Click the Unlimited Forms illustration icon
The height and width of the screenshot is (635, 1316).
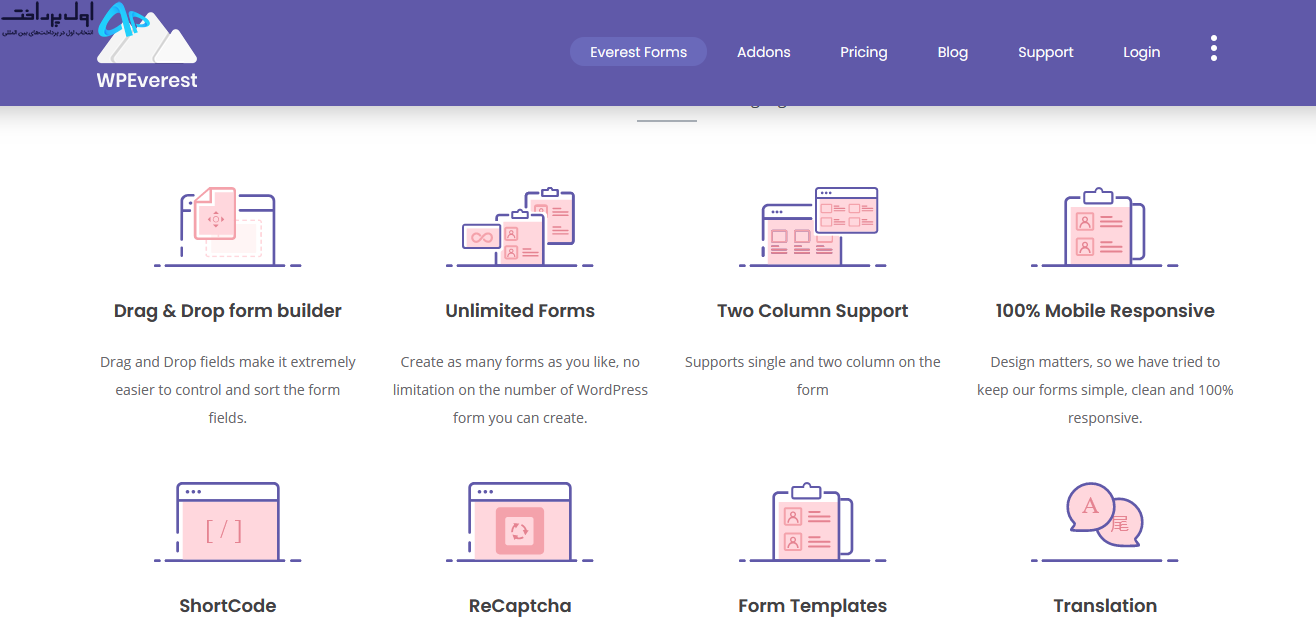(x=520, y=227)
